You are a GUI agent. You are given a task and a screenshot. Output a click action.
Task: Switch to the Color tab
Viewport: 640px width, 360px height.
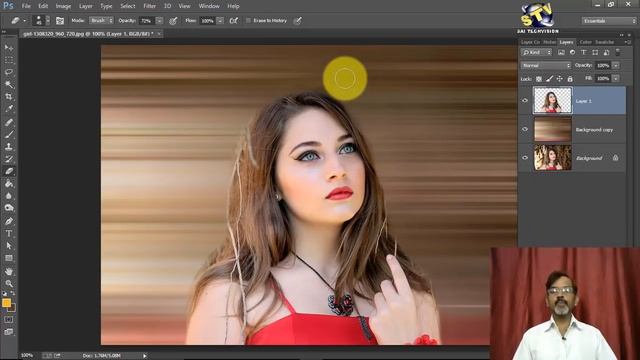[x=585, y=42]
